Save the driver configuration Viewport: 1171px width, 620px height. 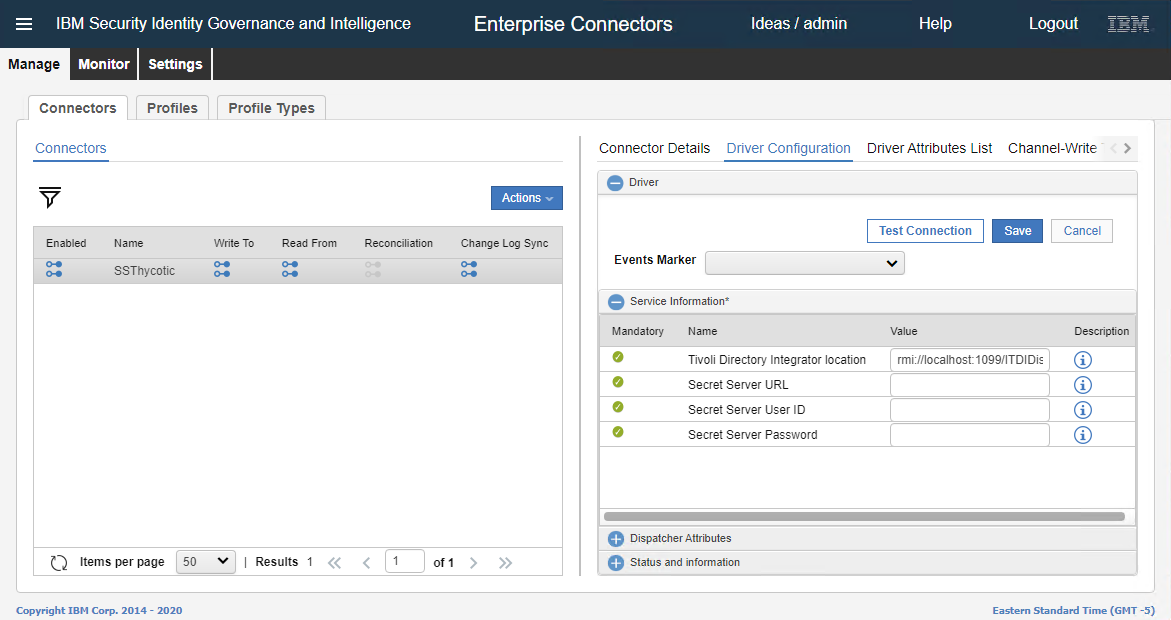coord(1017,230)
